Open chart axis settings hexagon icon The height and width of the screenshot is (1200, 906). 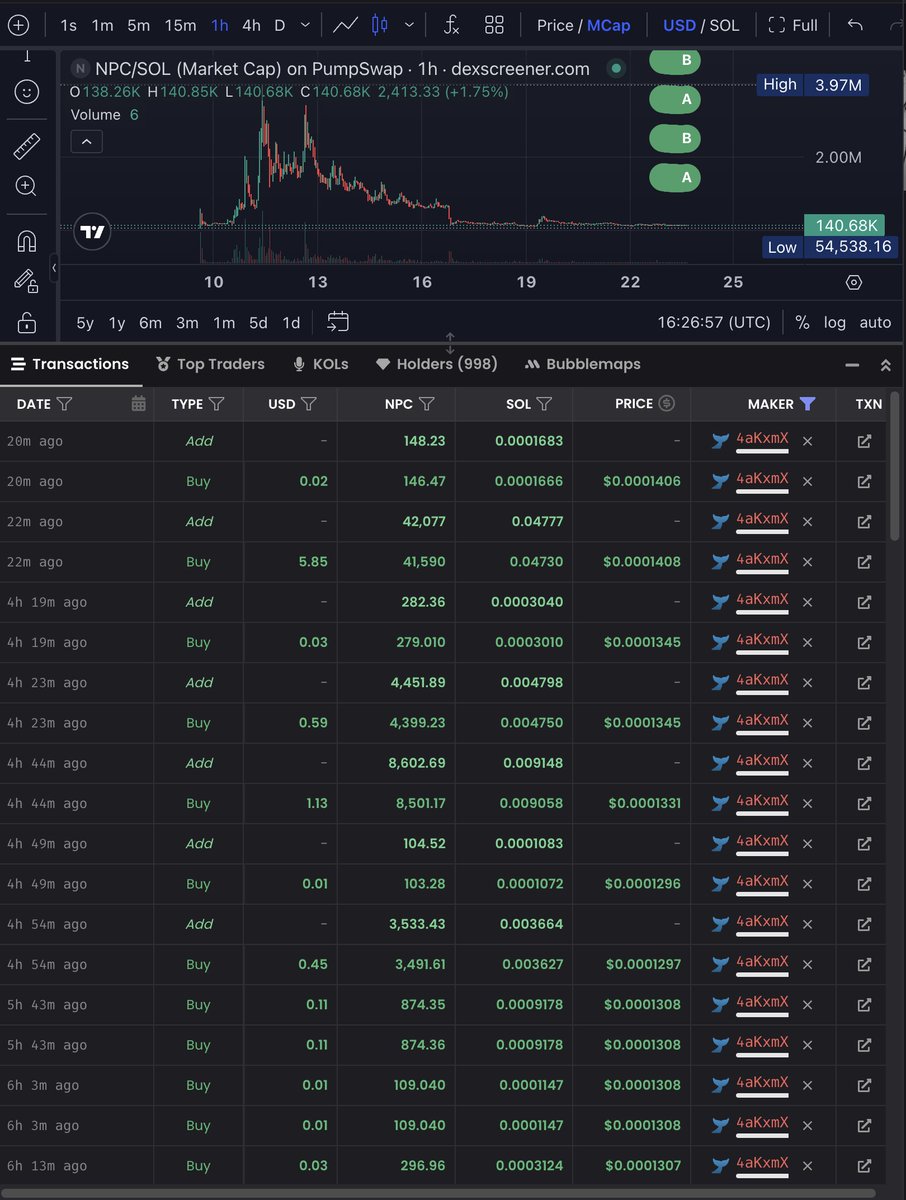[x=854, y=282]
